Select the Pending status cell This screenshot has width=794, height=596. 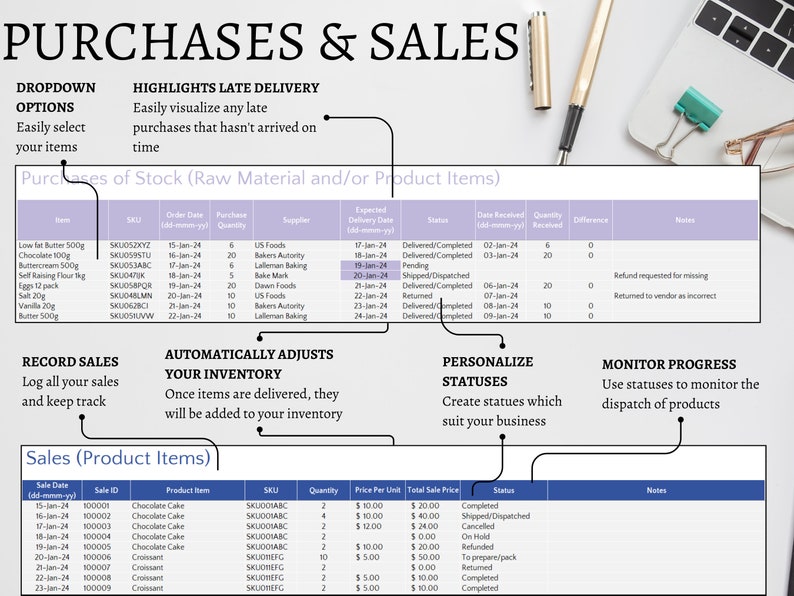tap(415, 265)
